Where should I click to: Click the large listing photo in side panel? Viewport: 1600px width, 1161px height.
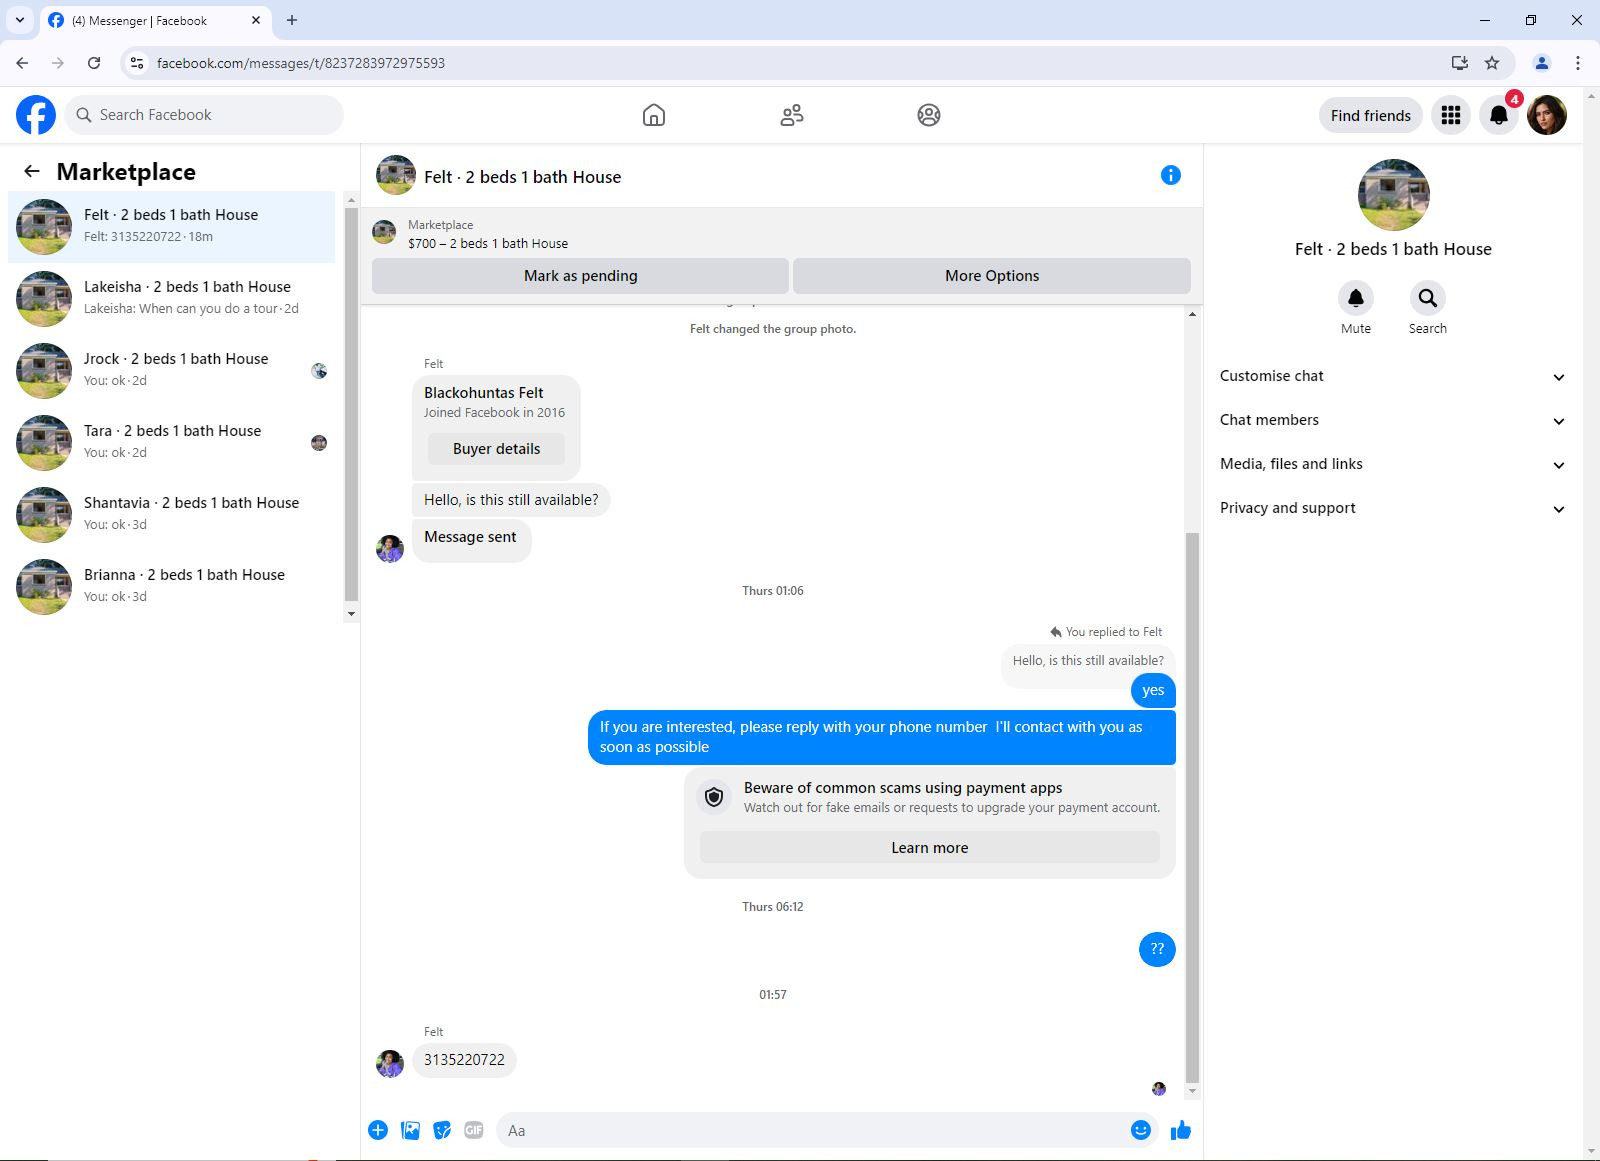[1393, 194]
